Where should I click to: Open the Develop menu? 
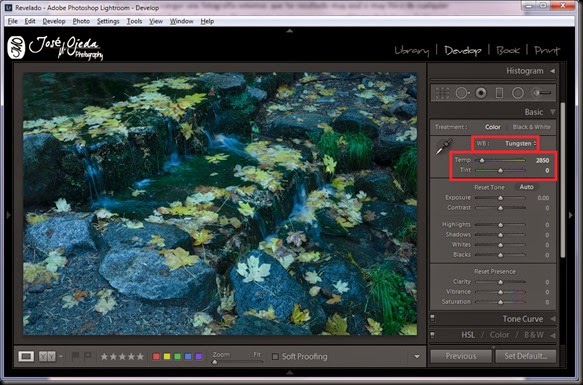(54, 21)
